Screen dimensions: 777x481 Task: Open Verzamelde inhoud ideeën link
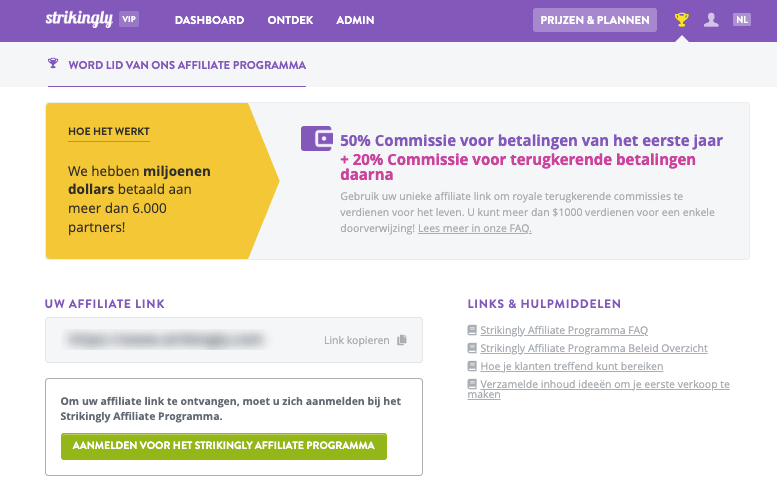click(x=599, y=389)
